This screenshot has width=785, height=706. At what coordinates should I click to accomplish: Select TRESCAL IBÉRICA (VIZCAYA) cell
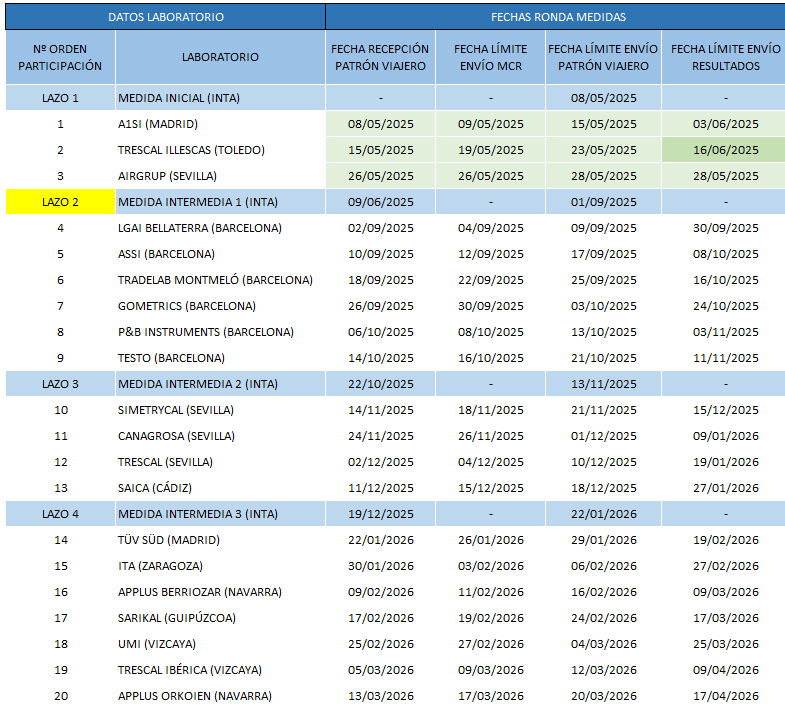(x=220, y=670)
